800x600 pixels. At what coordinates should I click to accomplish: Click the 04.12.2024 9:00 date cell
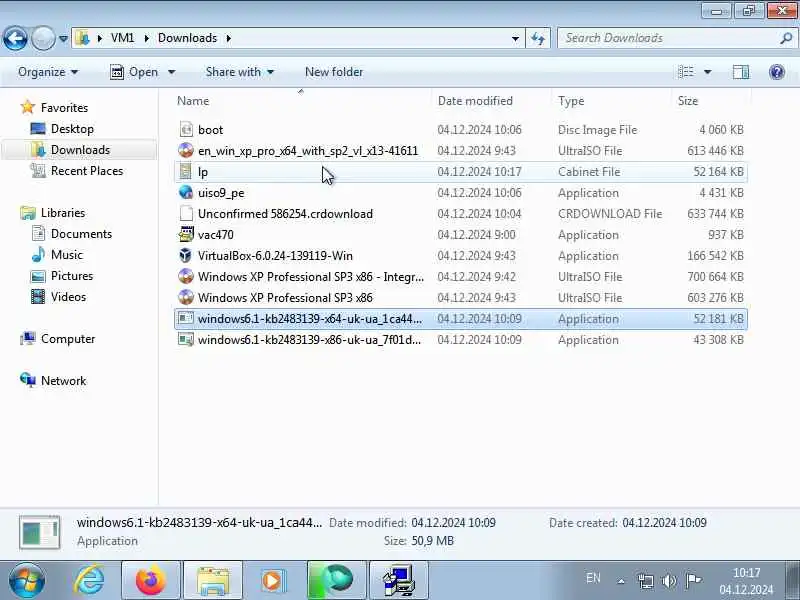click(x=477, y=235)
